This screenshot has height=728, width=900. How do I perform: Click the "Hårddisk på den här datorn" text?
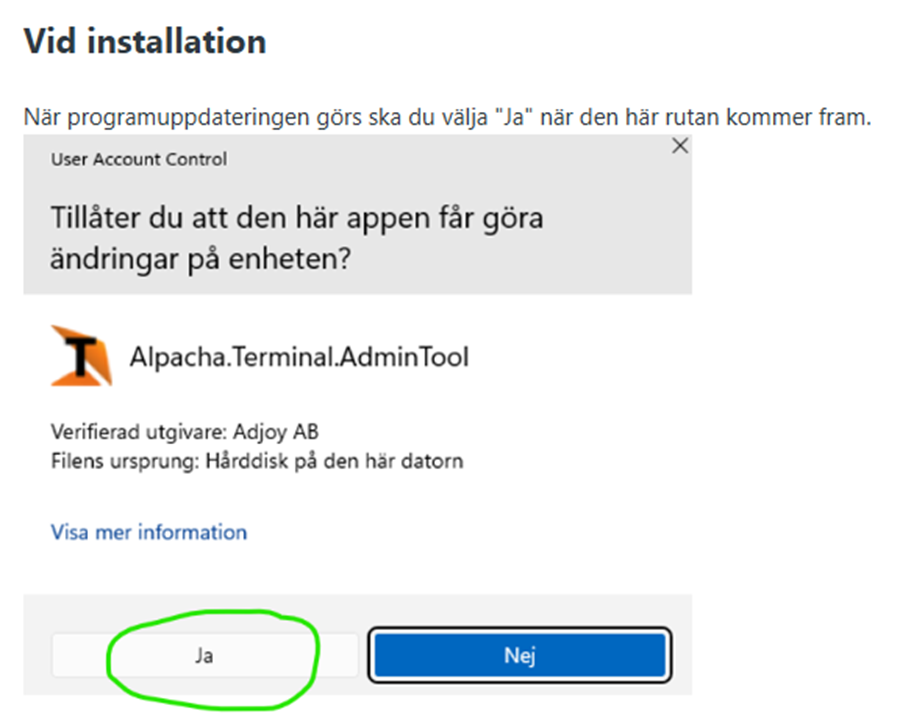[335, 461]
